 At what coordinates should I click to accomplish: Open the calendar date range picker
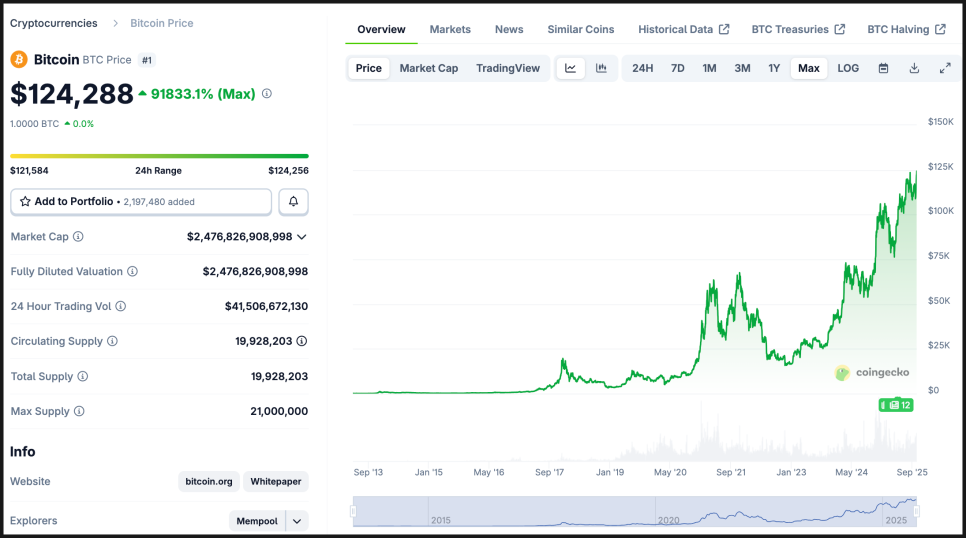[883, 68]
